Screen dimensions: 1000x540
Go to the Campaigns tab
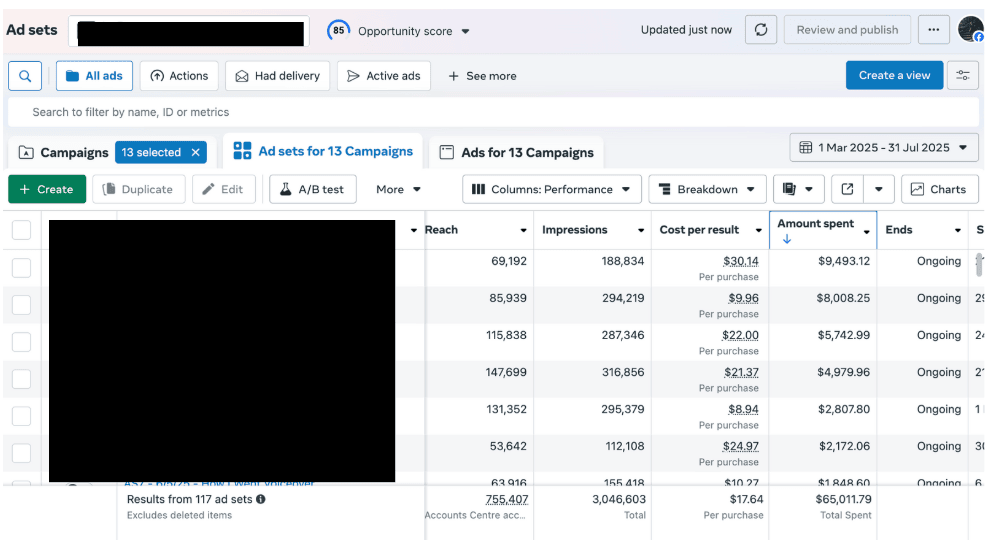pyautogui.click(x=64, y=153)
